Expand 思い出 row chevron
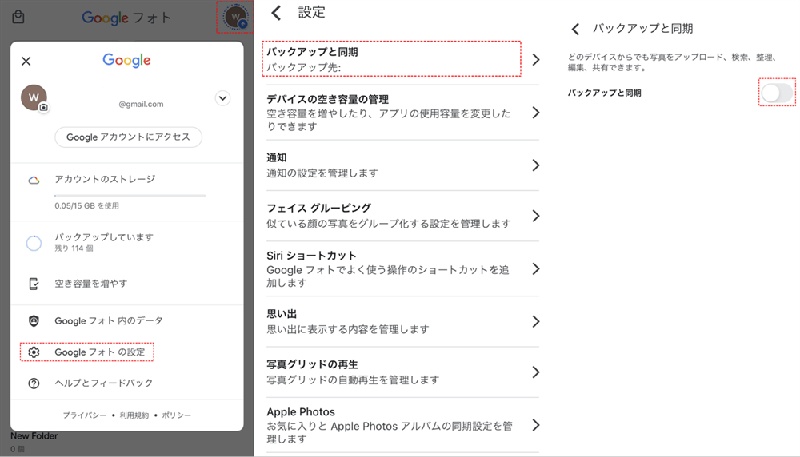This screenshot has width=800, height=457. 536,321
